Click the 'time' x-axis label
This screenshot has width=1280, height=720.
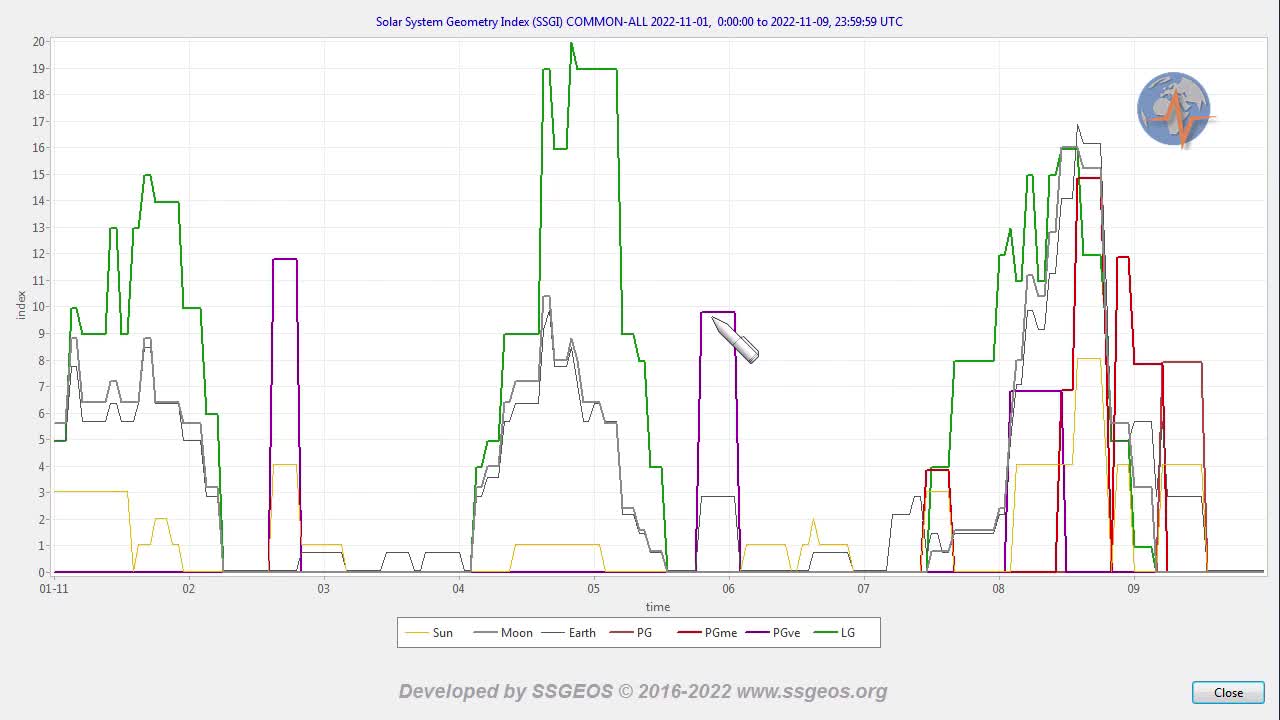pyautogui.click(x=657, y=607)
